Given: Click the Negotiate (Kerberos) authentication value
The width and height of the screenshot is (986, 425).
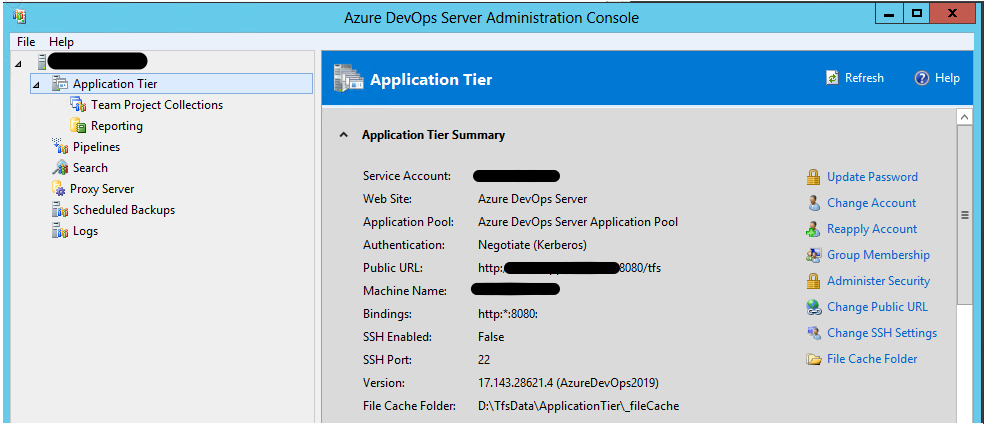Looking at the screenshot, I should point(532,245).
